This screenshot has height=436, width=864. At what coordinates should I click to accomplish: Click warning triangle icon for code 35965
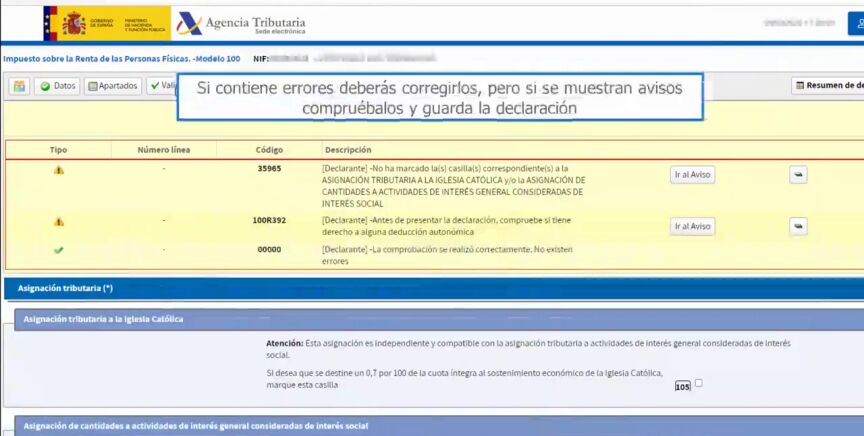pyautogui.click(x=58, y=170)
